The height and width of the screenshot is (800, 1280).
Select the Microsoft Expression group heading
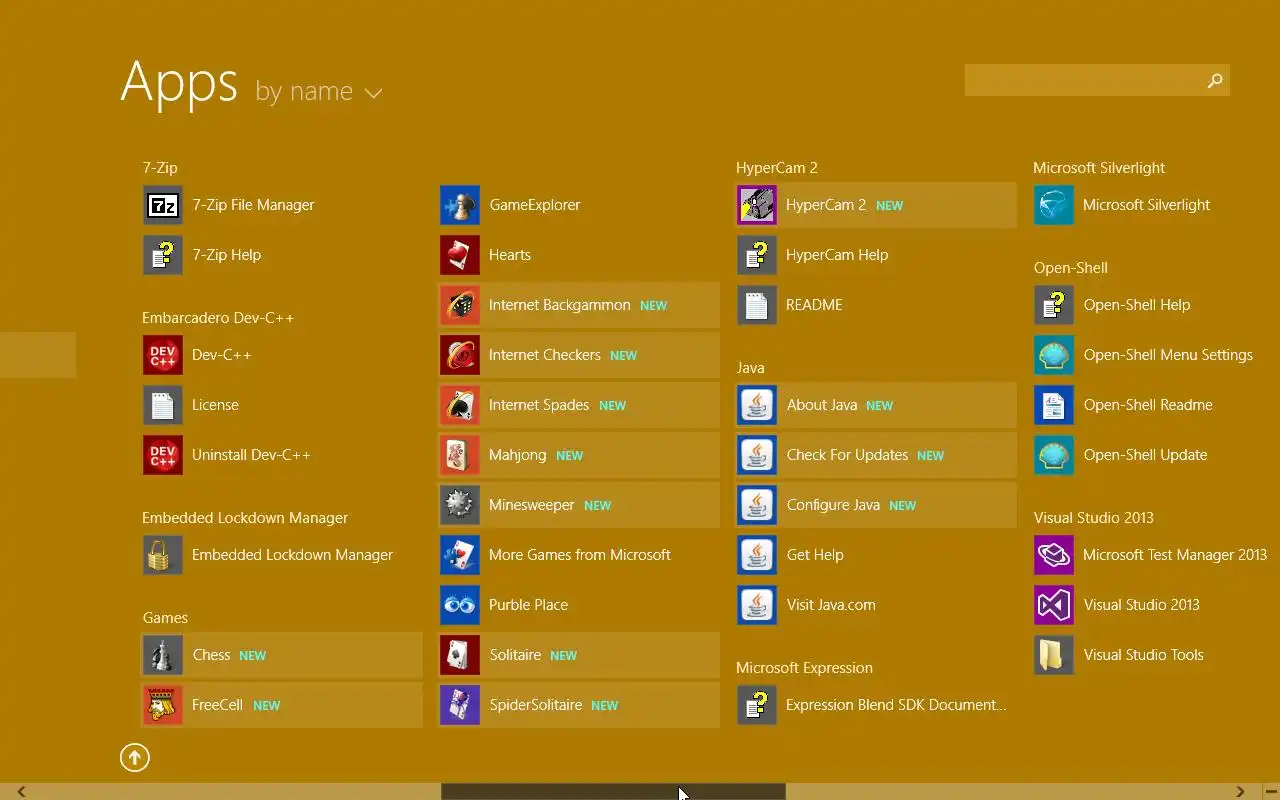[x=804, y=668]
